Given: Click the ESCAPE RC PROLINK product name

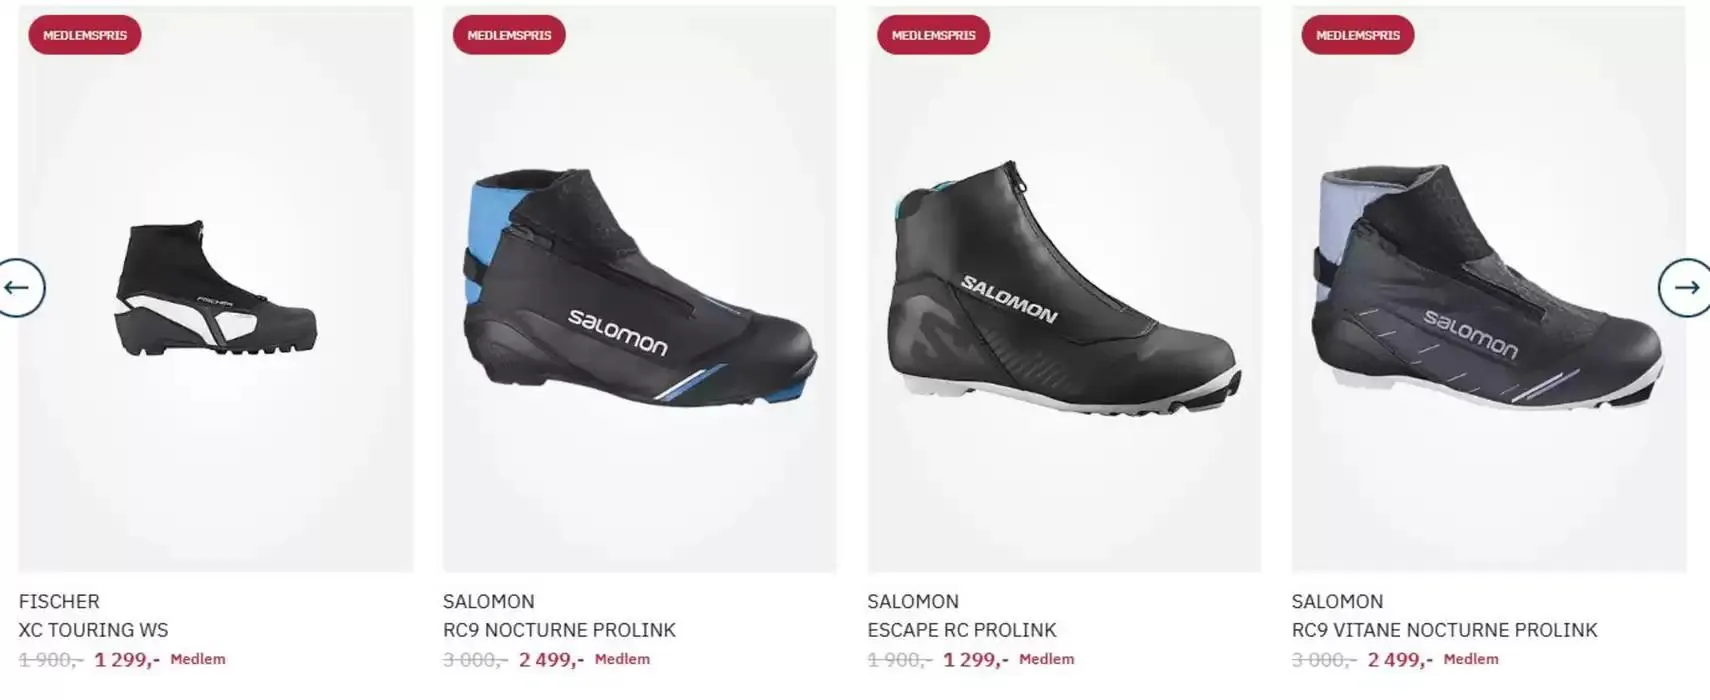Looking at the screenshot, I should pos(961,630).
